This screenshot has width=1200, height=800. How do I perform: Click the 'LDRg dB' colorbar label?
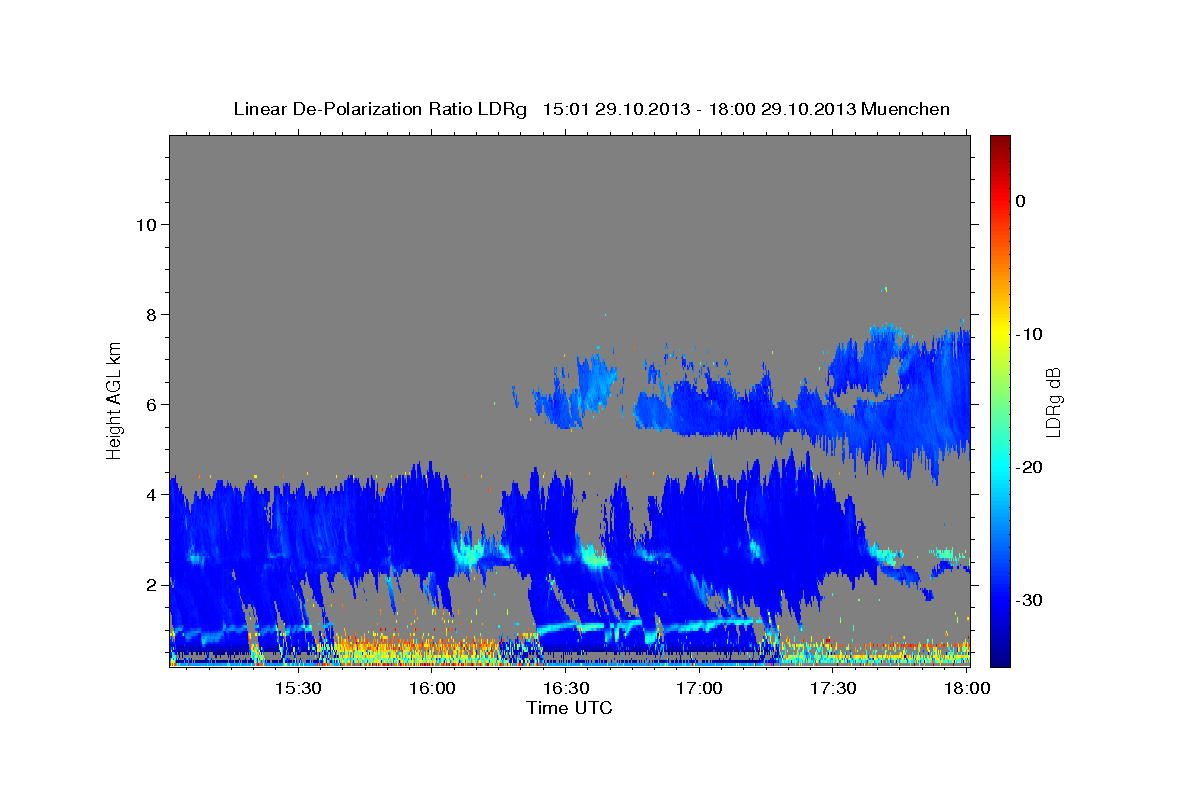[x=1053, y=401]
